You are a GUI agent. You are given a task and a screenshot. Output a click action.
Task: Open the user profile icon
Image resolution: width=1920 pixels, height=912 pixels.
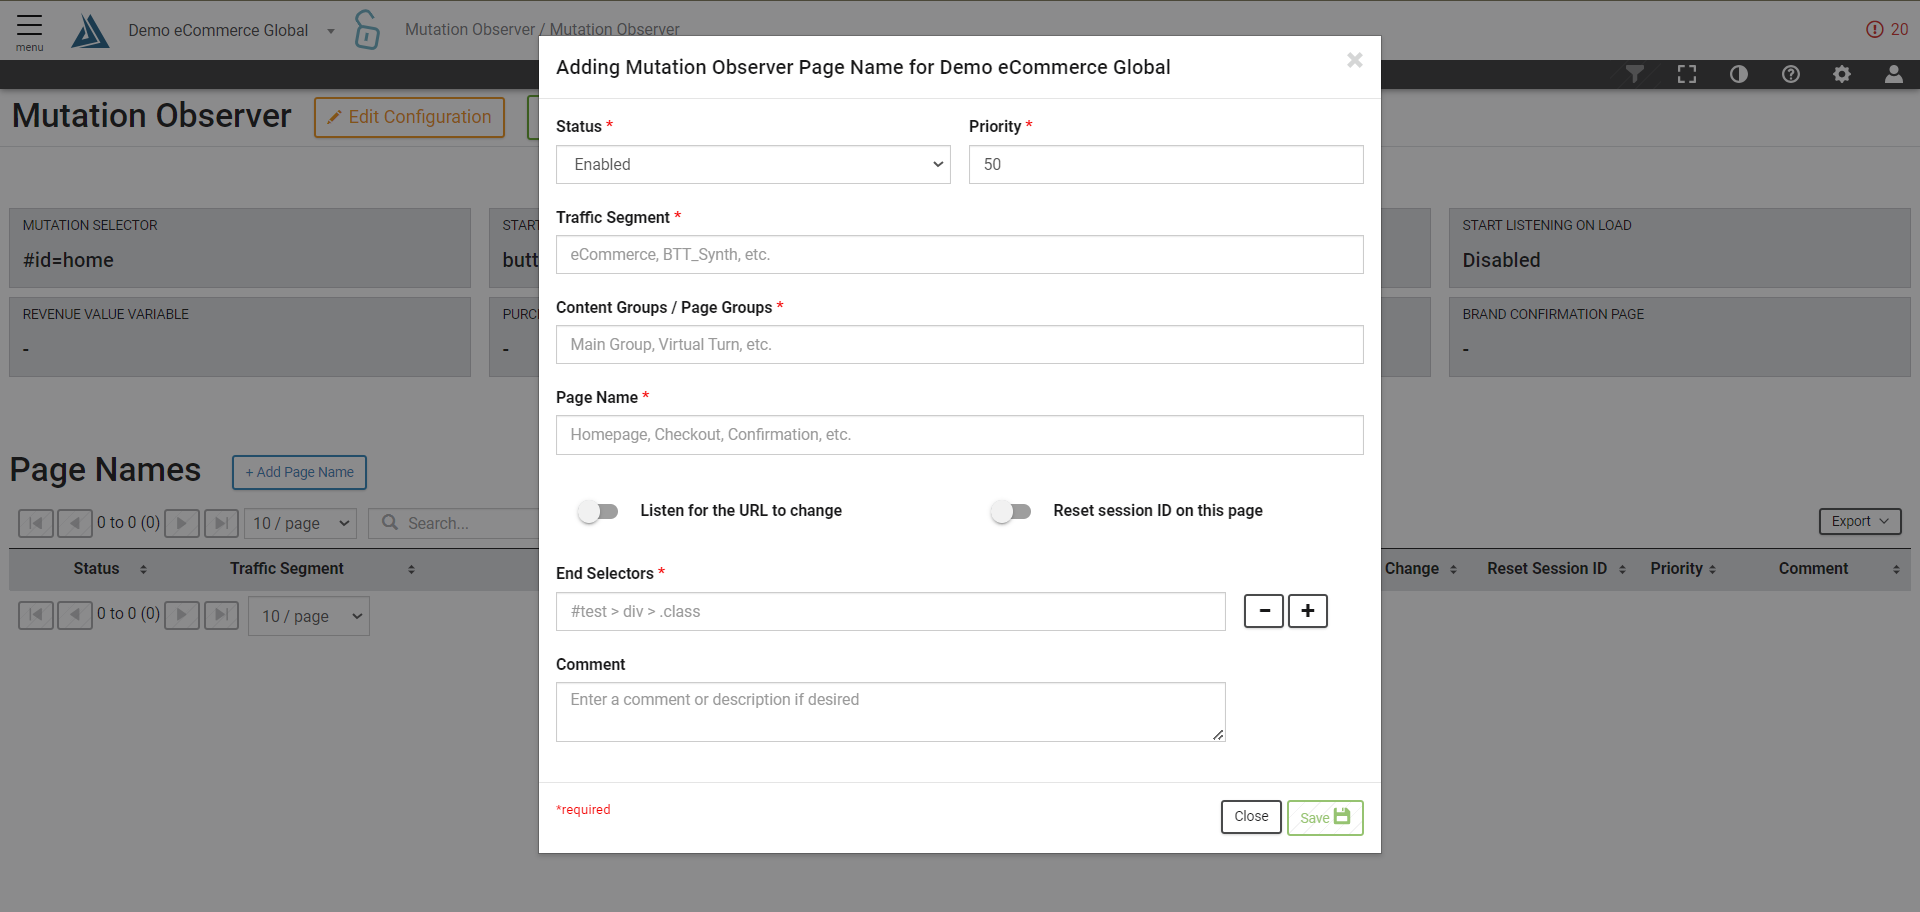click(1893, 74)
